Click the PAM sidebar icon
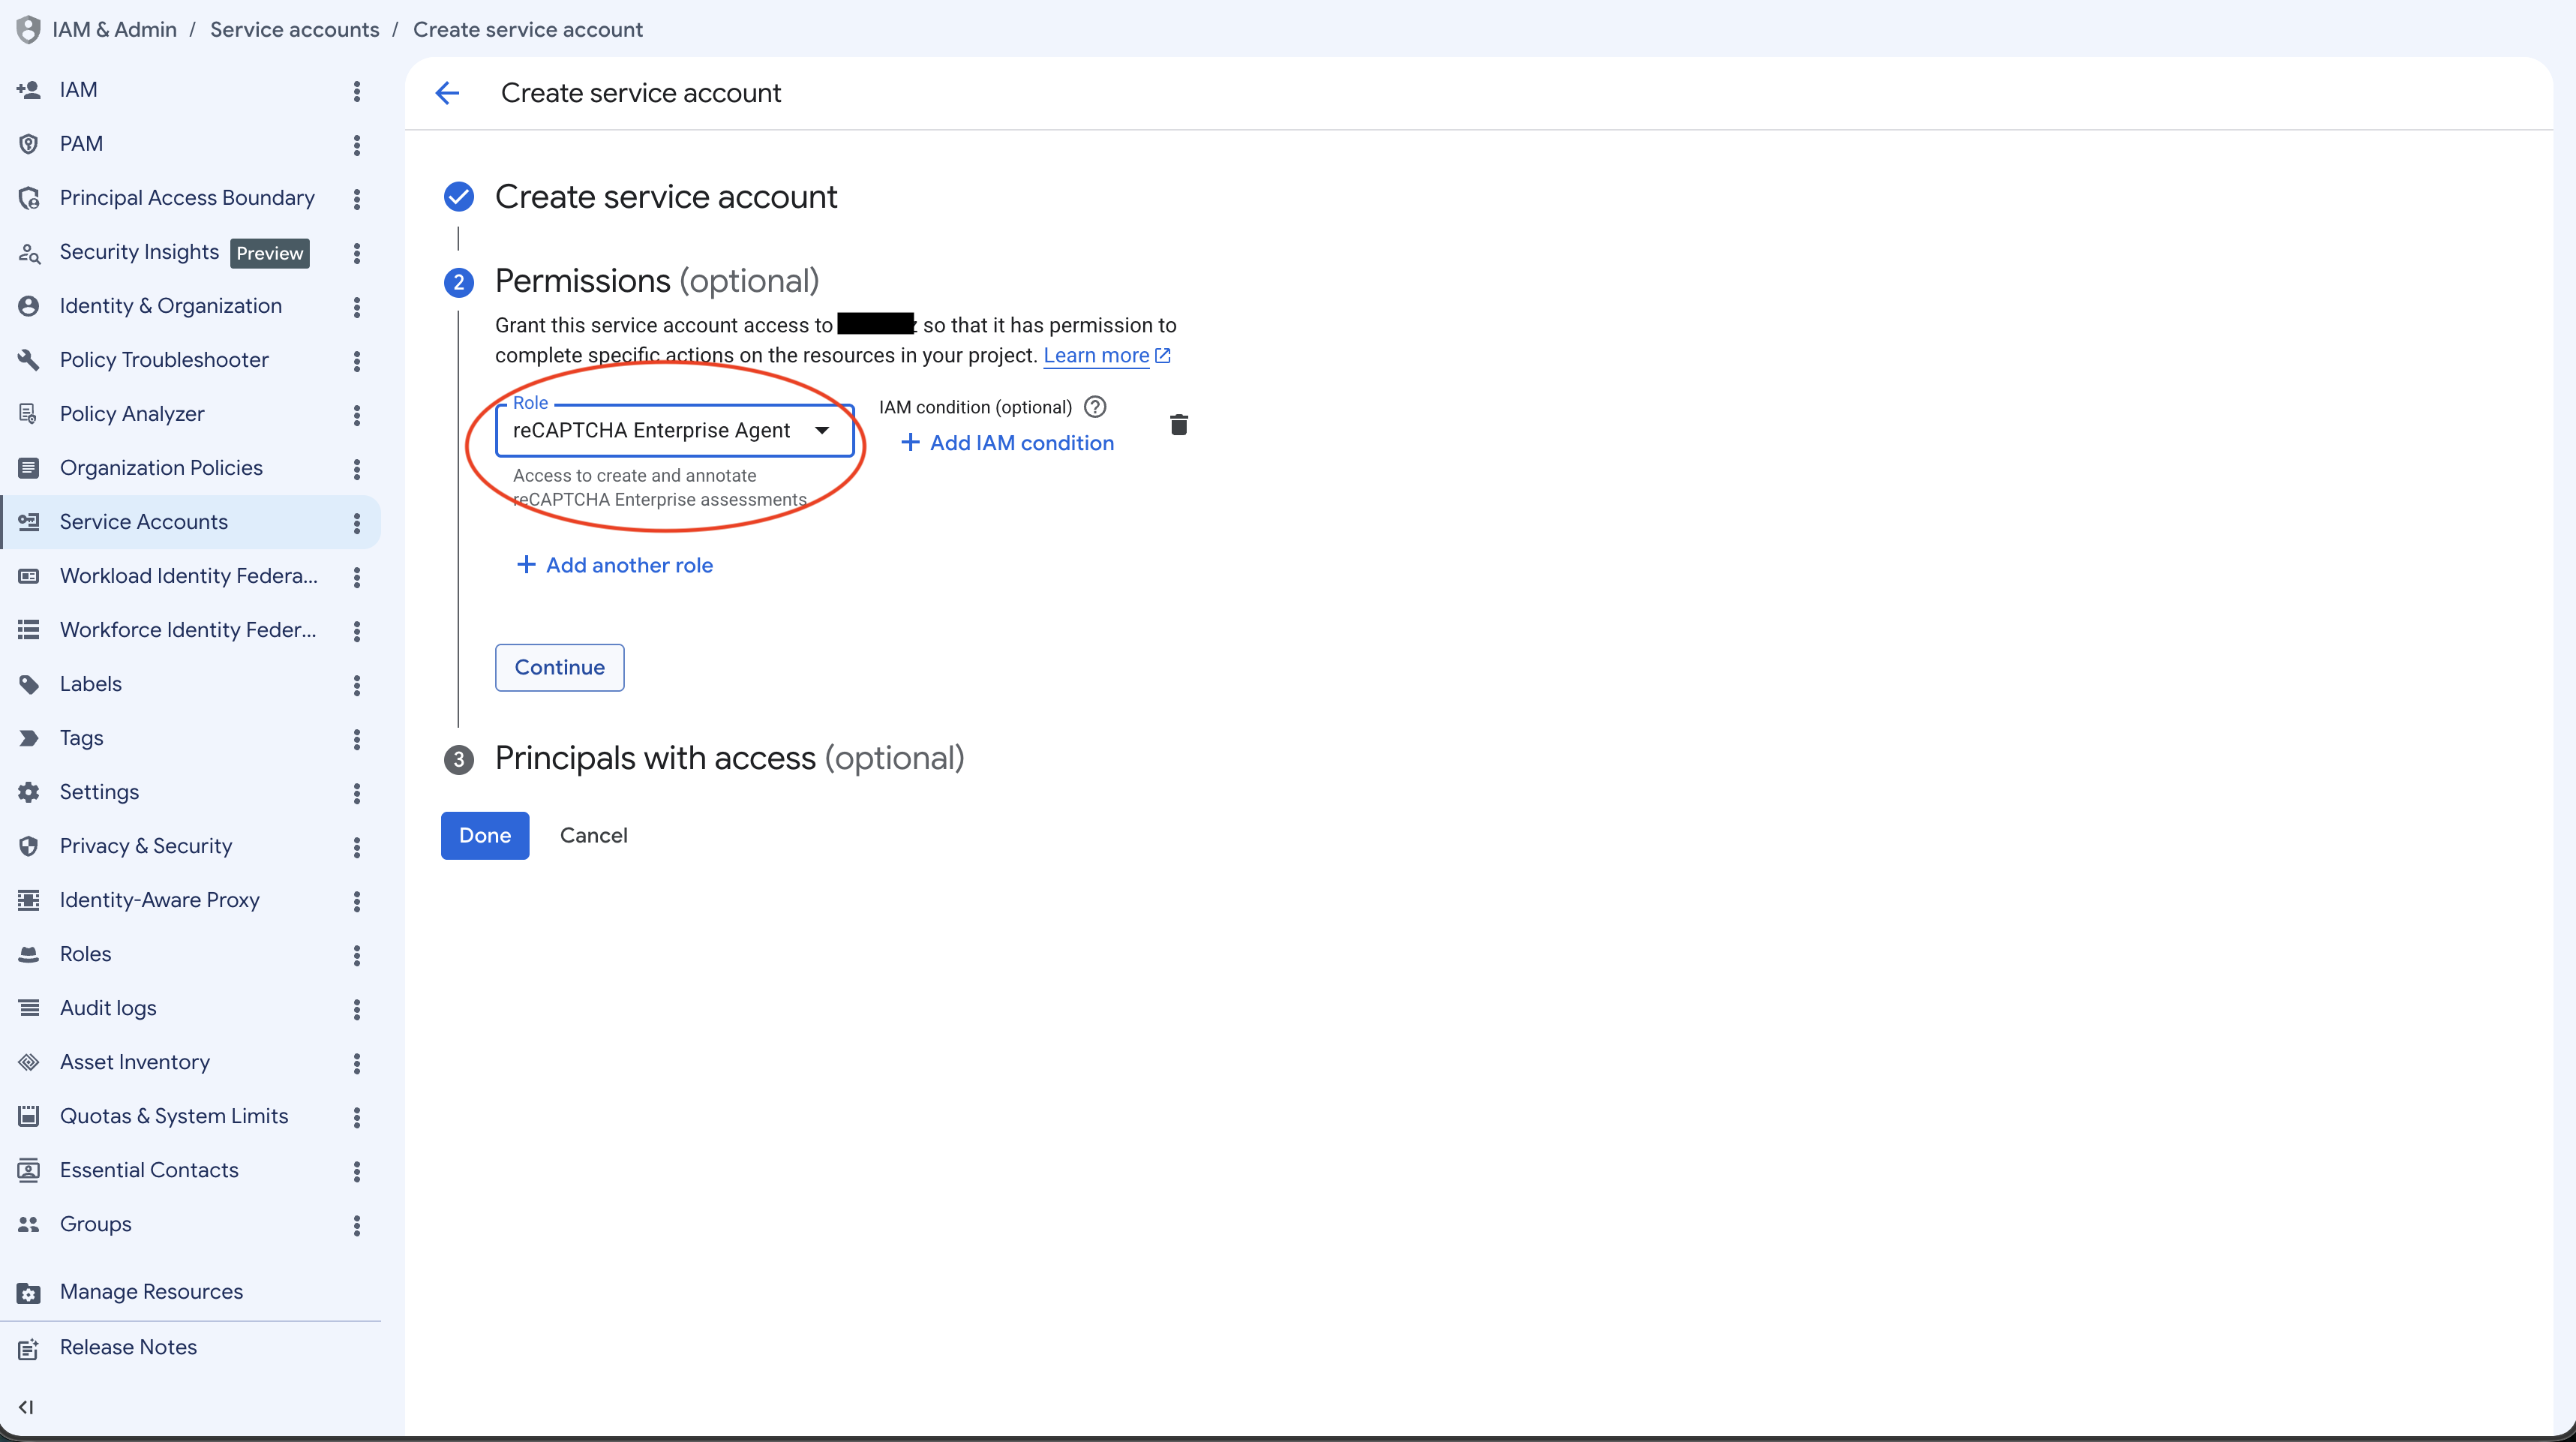 pos(29,144)
